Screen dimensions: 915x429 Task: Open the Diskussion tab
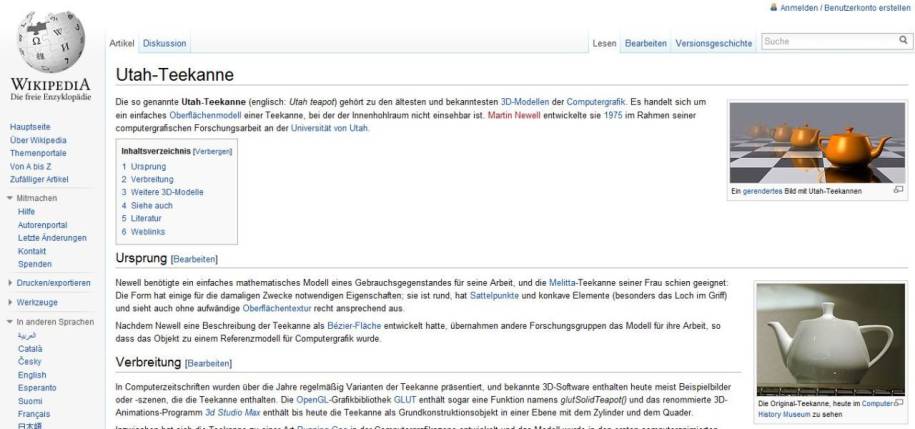pos(165,43)
